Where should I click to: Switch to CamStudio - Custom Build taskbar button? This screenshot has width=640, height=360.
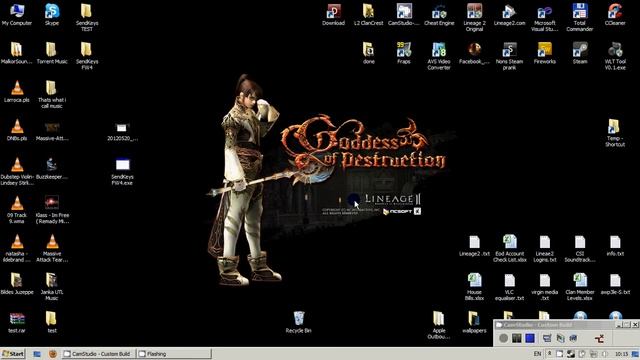pos(98,354)
